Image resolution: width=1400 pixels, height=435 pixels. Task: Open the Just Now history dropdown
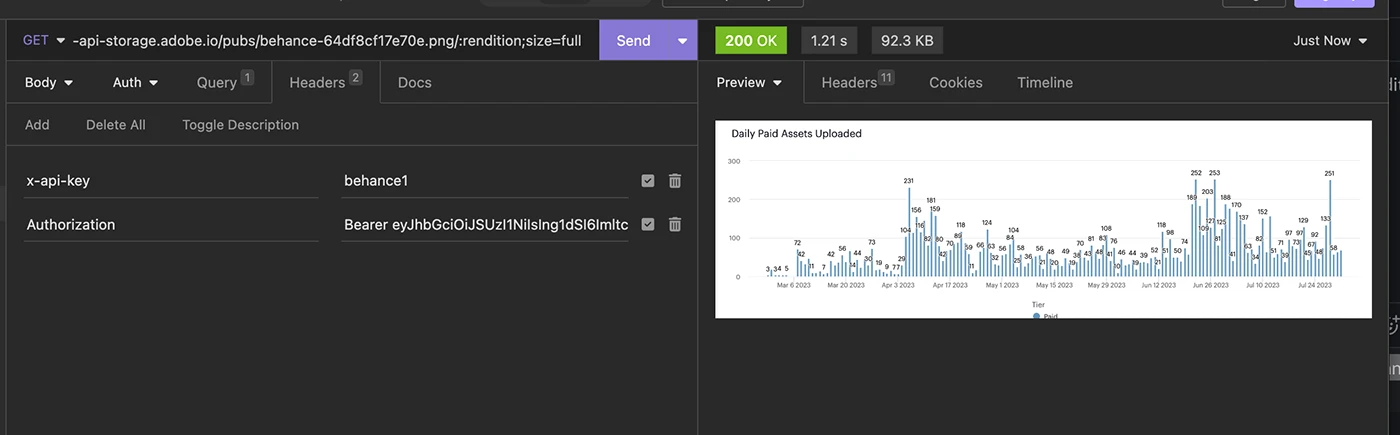point(1329,41)
